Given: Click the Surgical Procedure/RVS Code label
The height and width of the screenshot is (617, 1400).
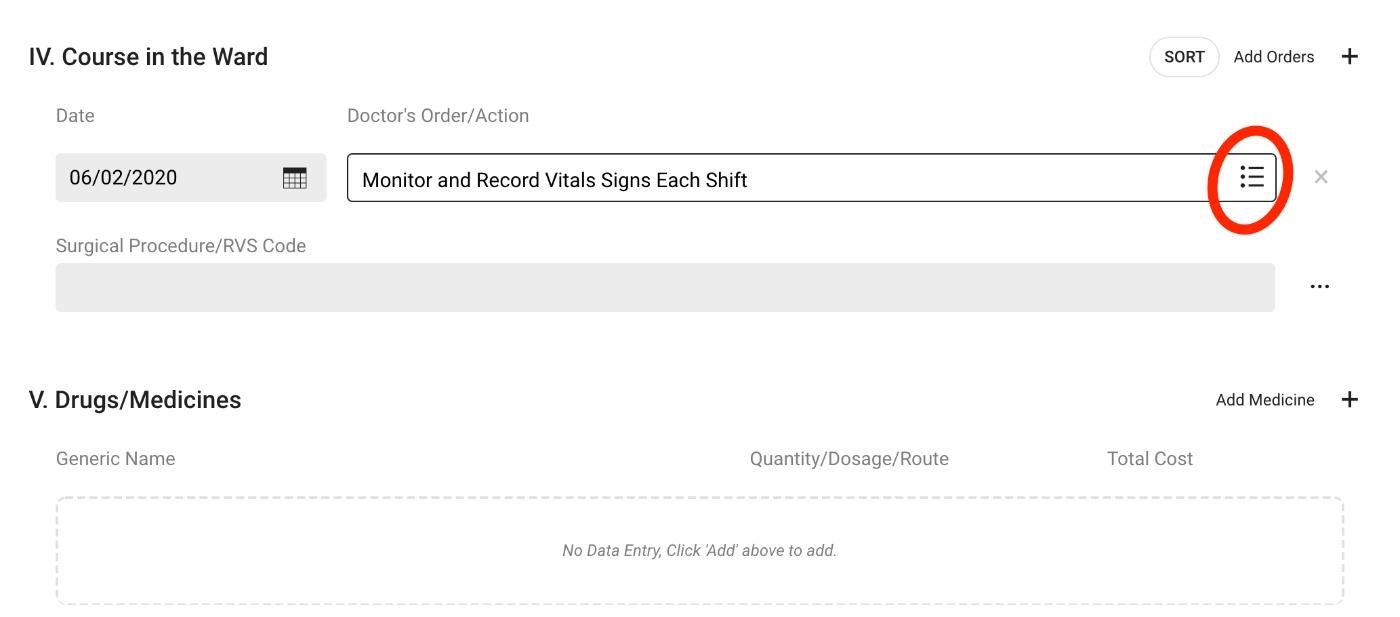Looking at the screenshot, I should coord(181,245).
